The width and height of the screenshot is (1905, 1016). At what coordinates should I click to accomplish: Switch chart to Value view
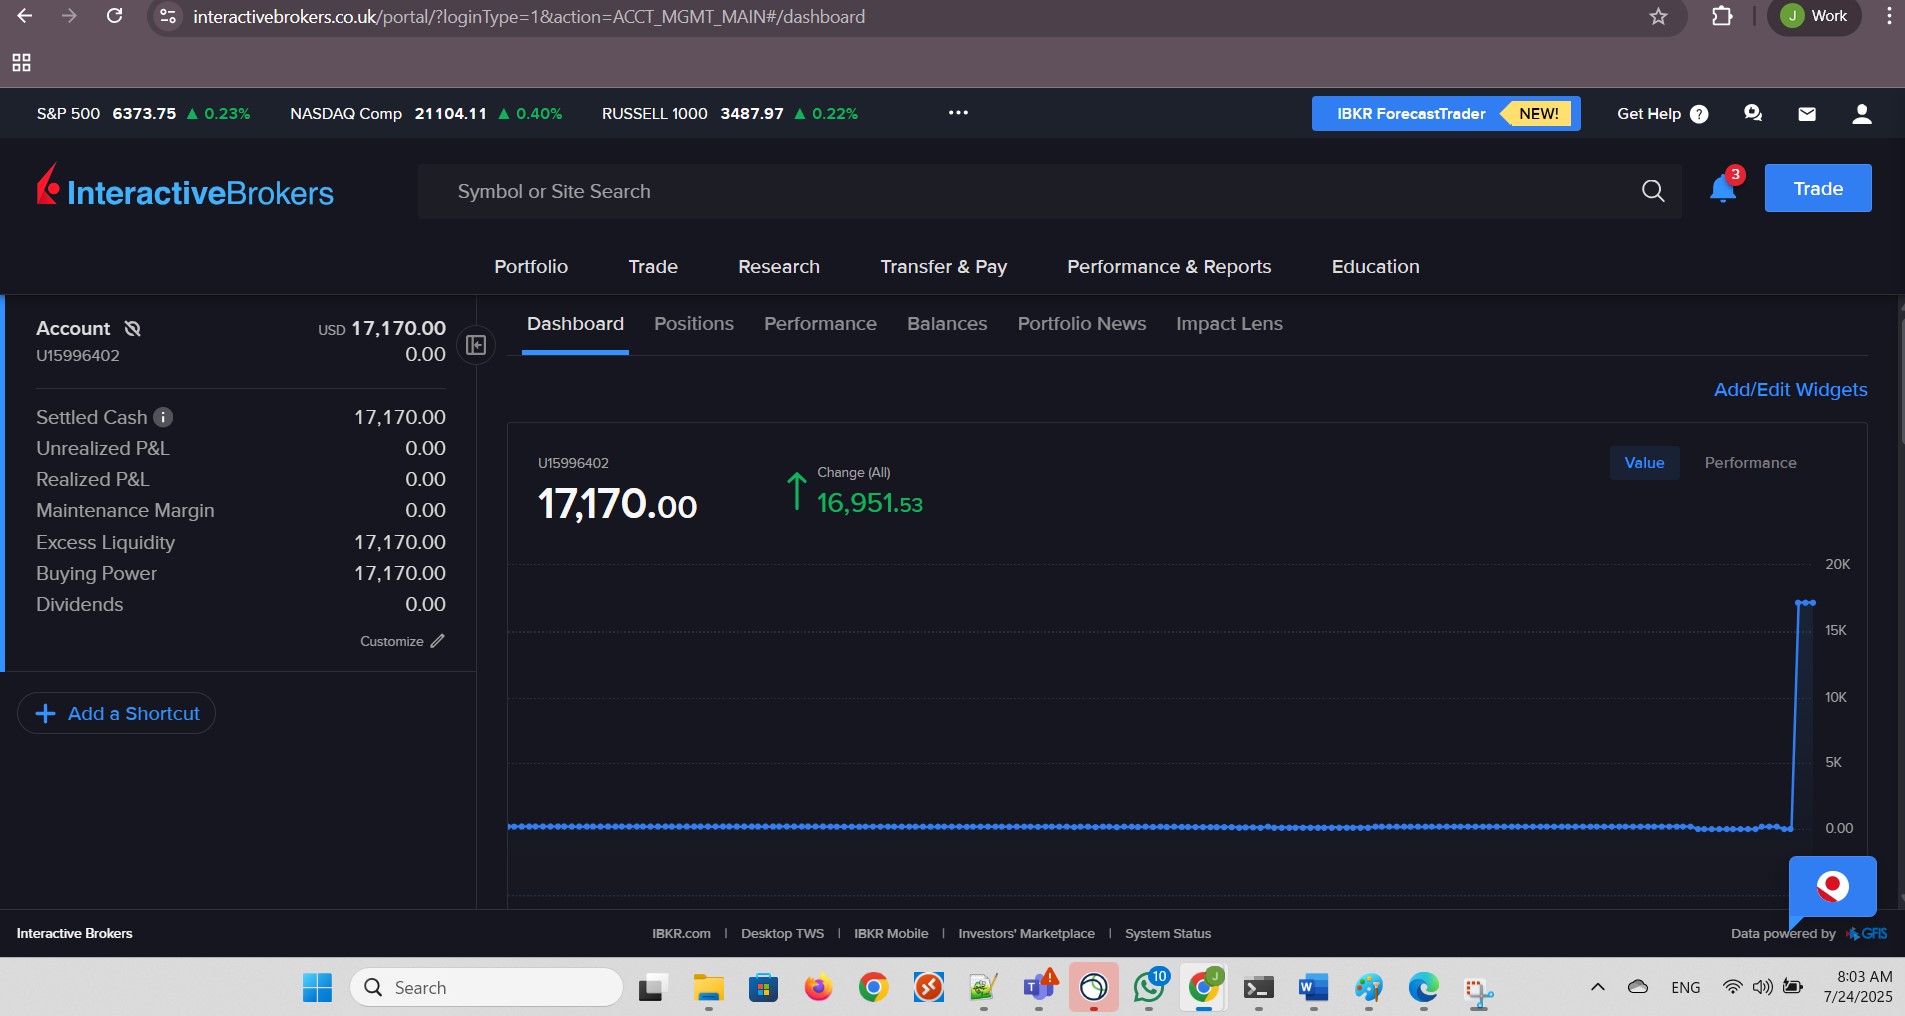[1644, 463]
